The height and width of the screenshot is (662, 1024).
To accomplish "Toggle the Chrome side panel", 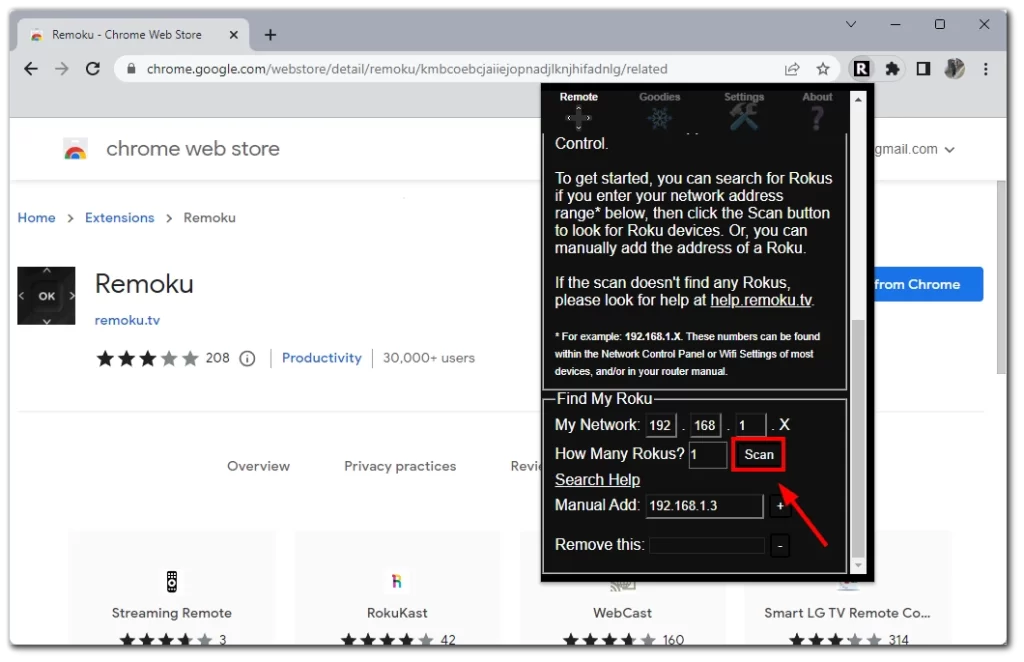I will click(x=923, y=69).
